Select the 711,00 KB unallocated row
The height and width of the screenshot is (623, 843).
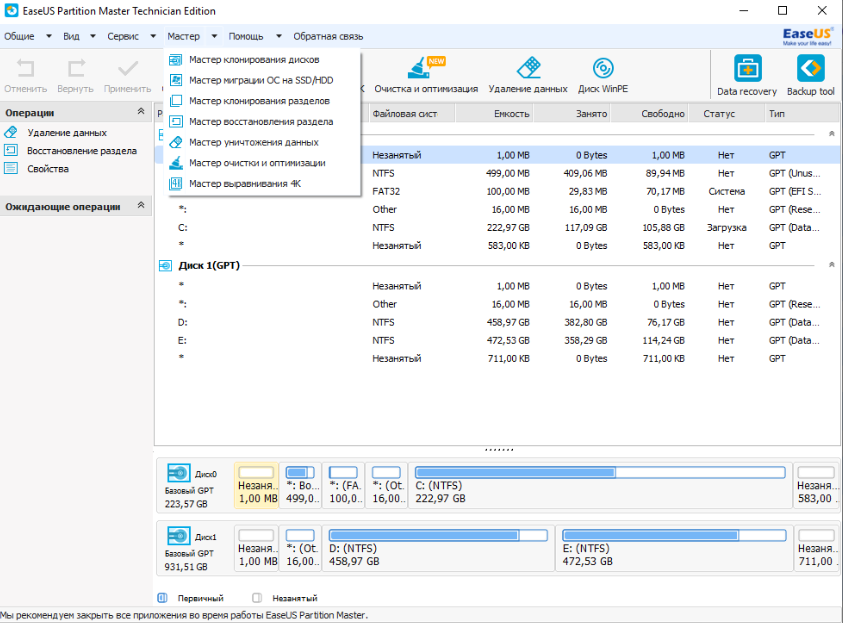pyautogui.click(x=498, y=359)
